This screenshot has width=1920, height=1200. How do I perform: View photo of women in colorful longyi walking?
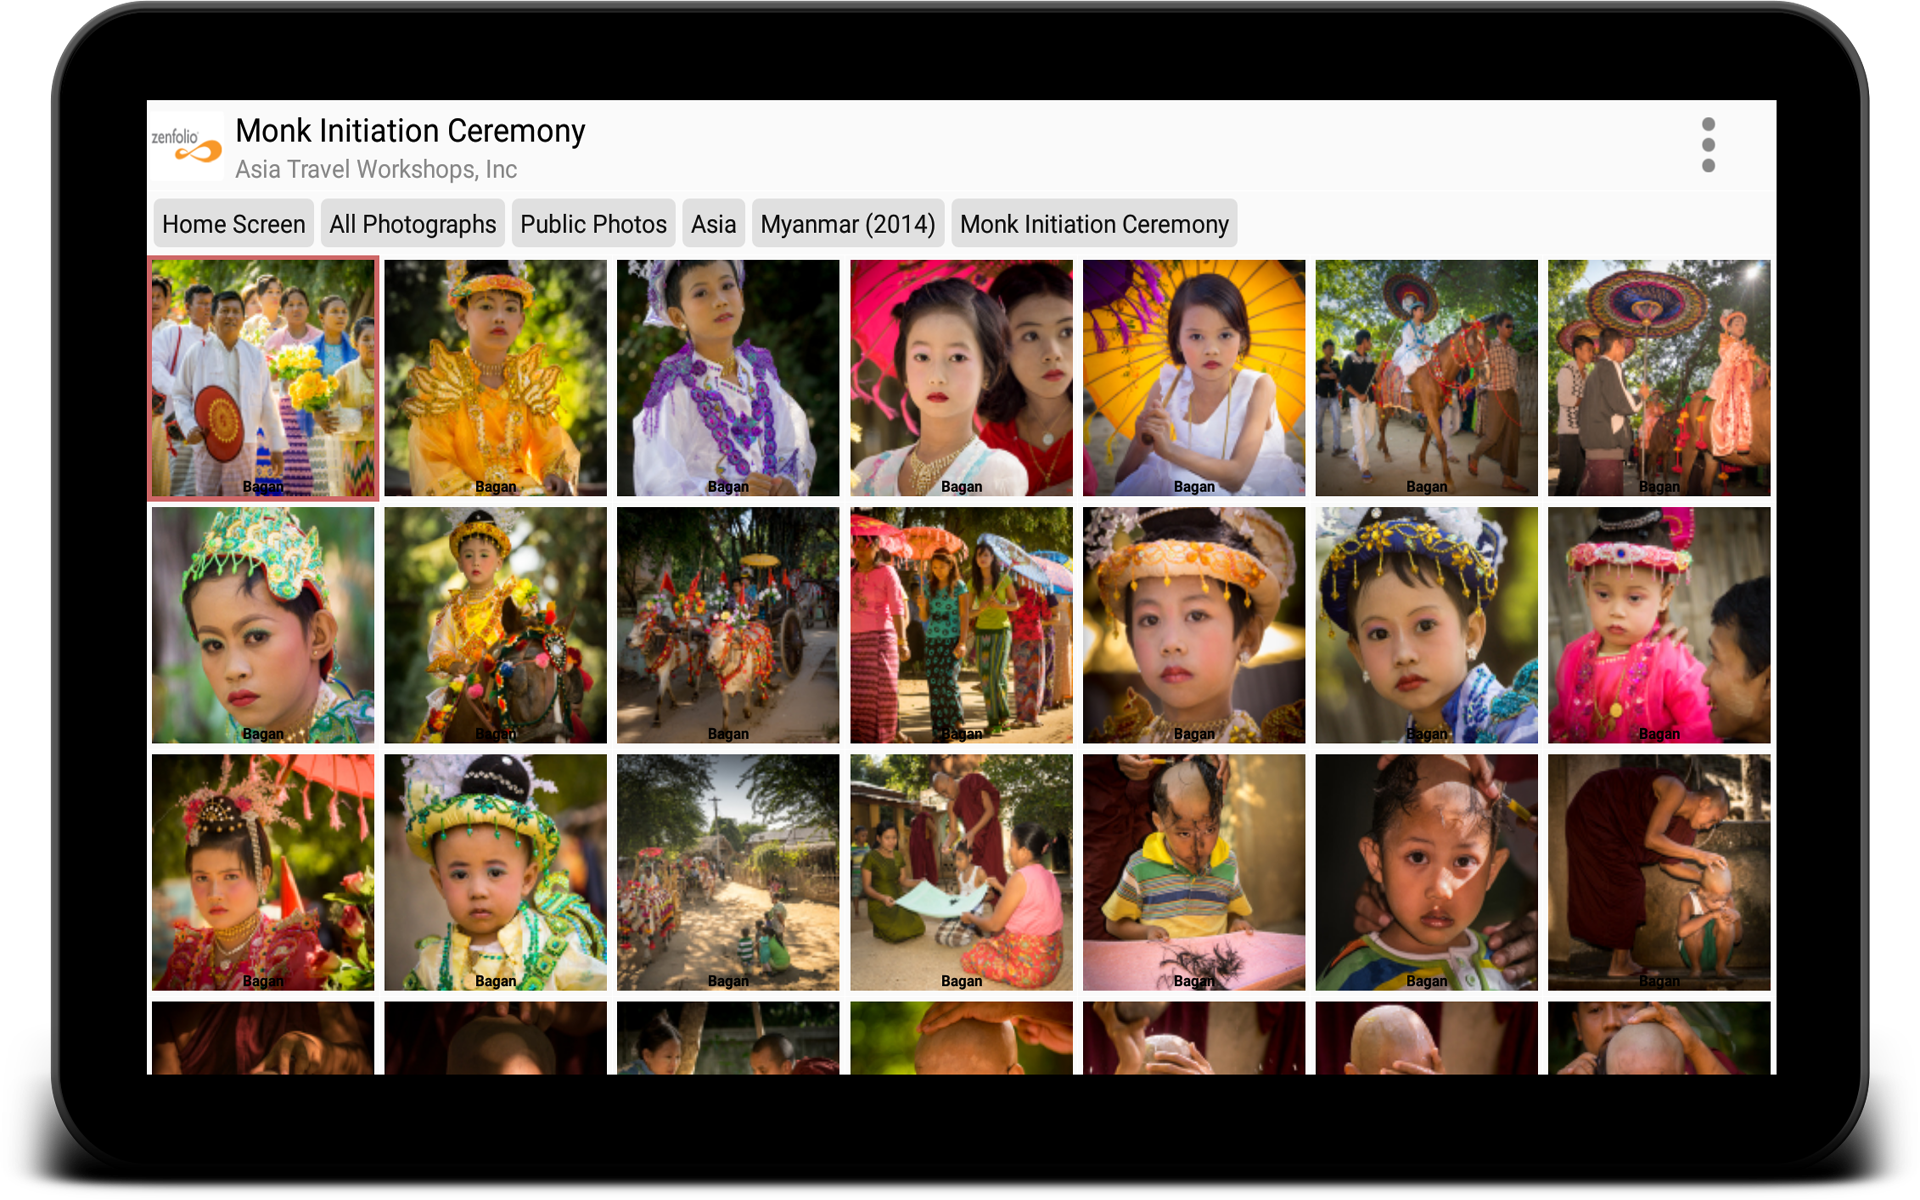point(961,625)
